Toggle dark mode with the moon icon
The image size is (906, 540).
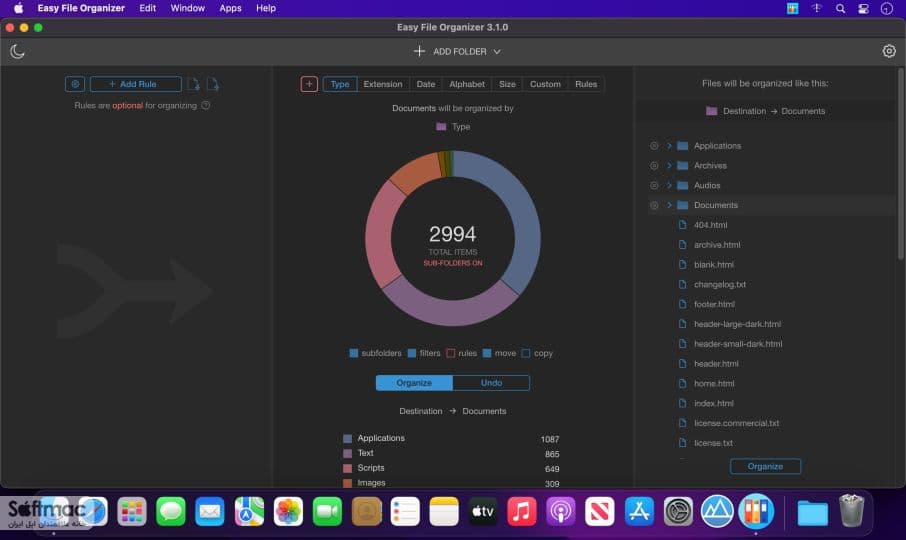tap(17, 51)
